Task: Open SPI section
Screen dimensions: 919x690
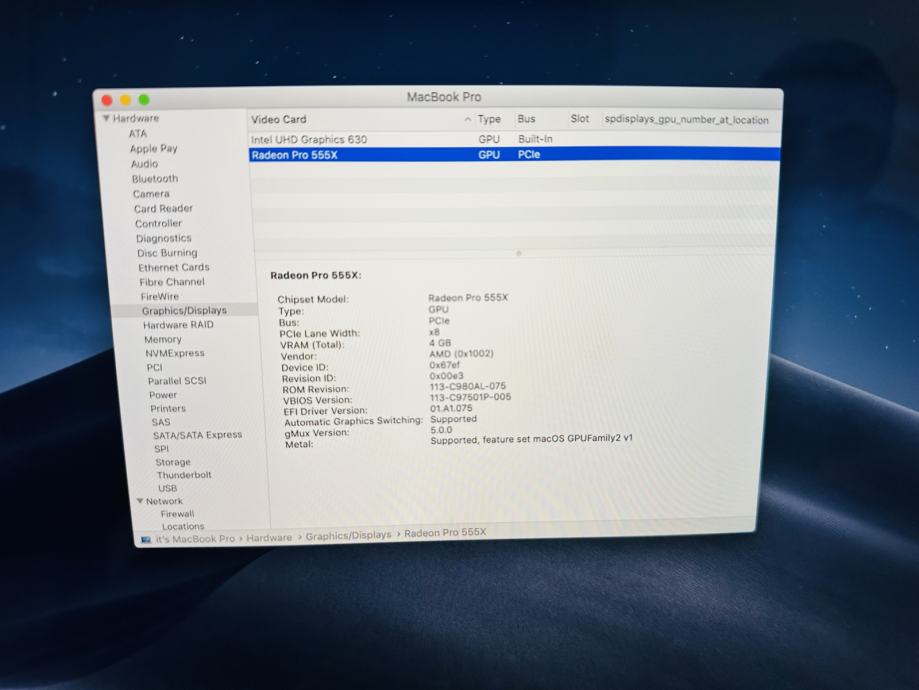Action: (161, 448)
